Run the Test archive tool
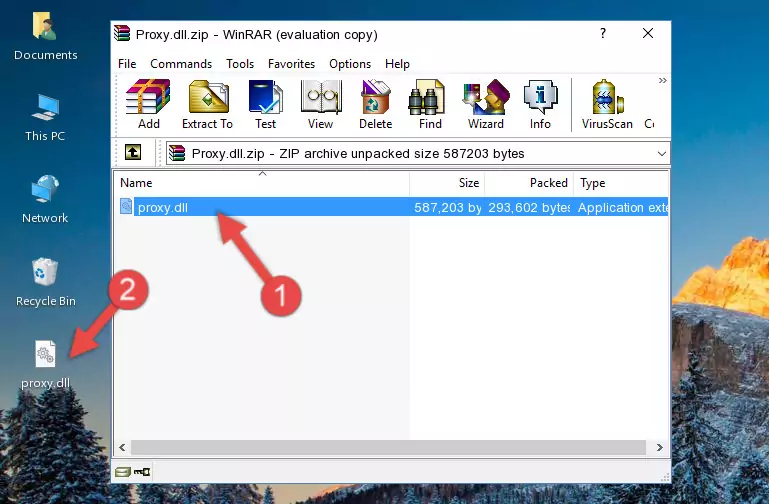 [x=265, y=104]
